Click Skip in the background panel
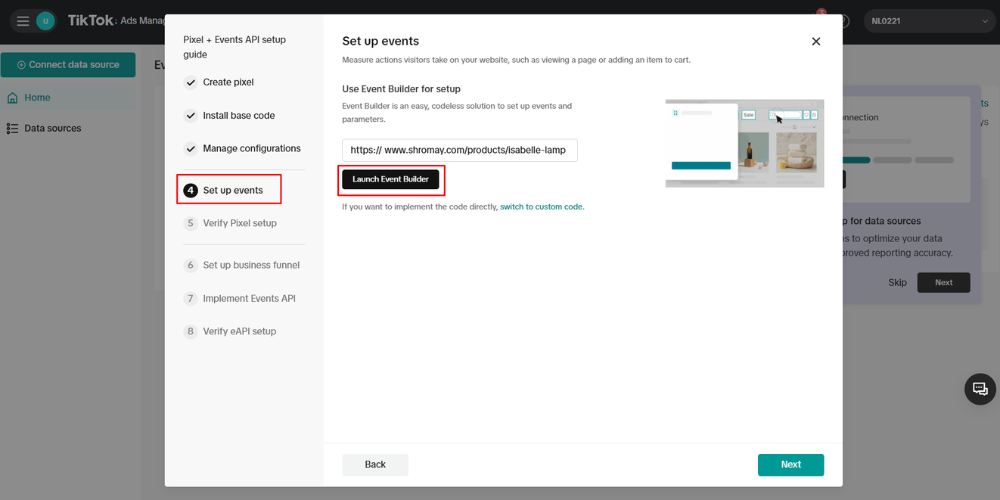 897,283
